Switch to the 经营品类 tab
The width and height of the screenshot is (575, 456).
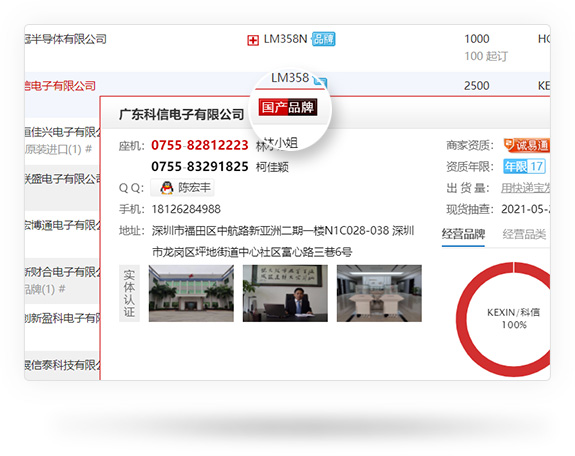coord(524,234)
